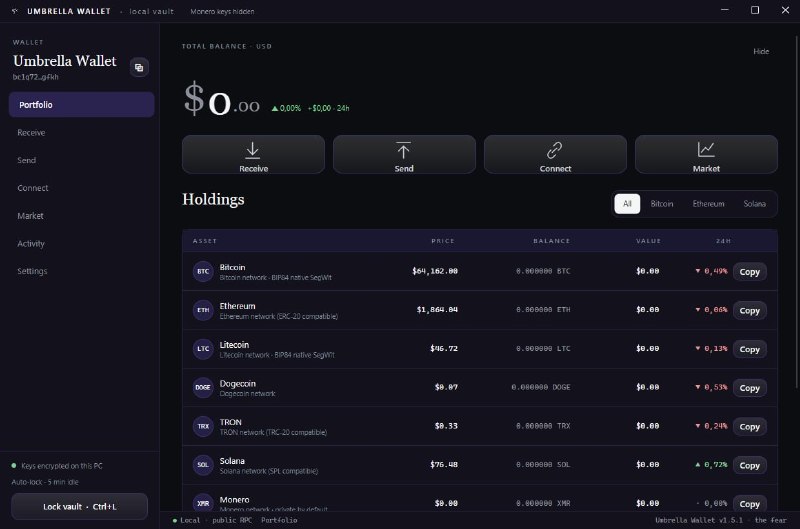Click Solana's 0.72% 24h change

tap(711, 465)
